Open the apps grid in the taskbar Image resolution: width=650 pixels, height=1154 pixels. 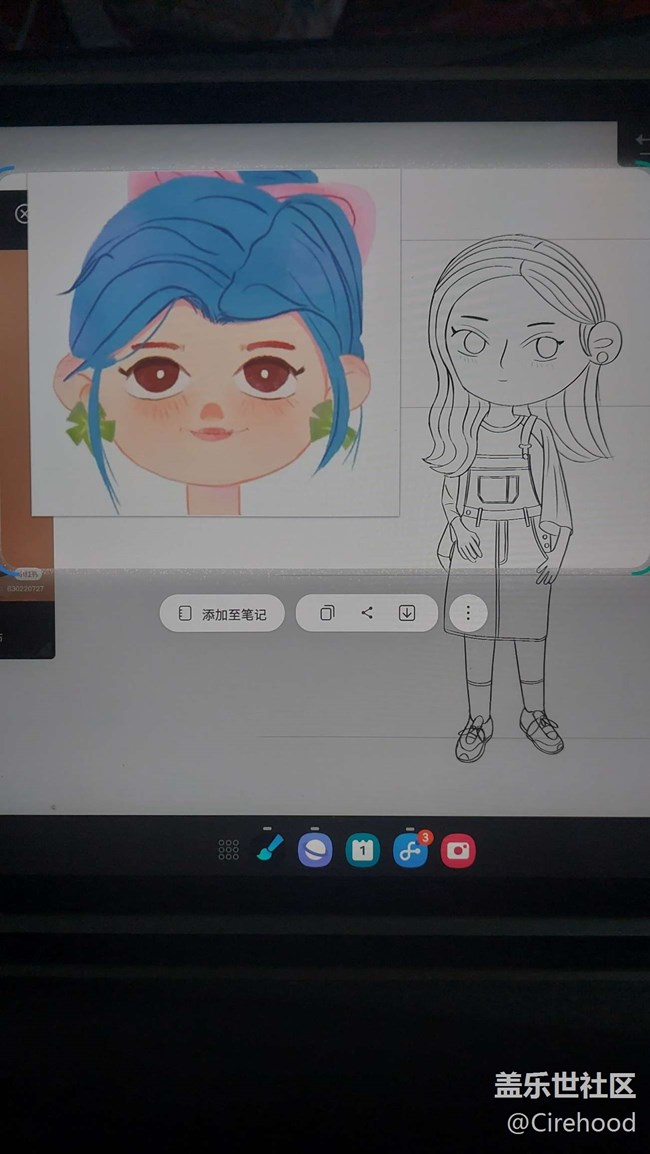[228, 850]
